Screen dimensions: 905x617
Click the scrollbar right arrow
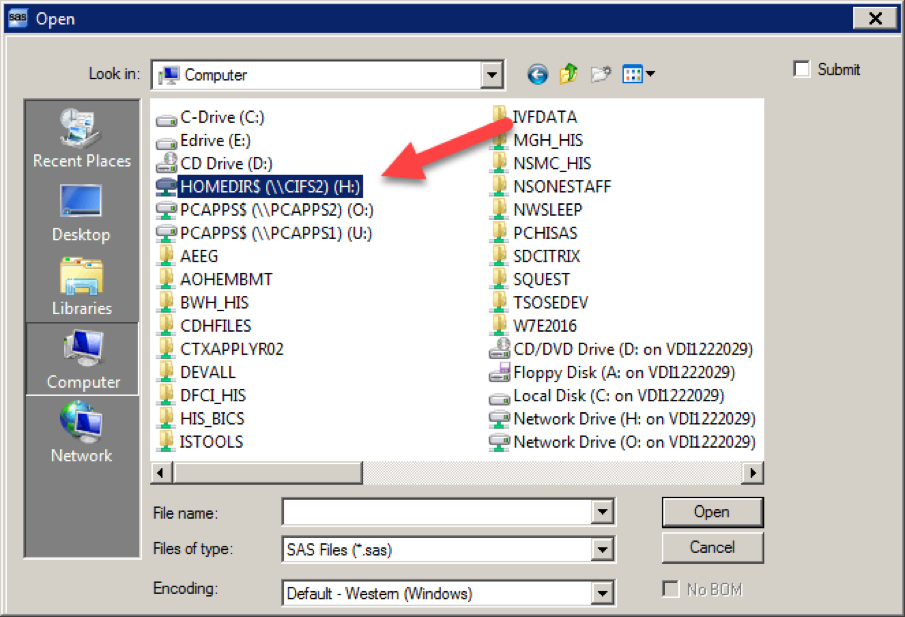(753, 473)
